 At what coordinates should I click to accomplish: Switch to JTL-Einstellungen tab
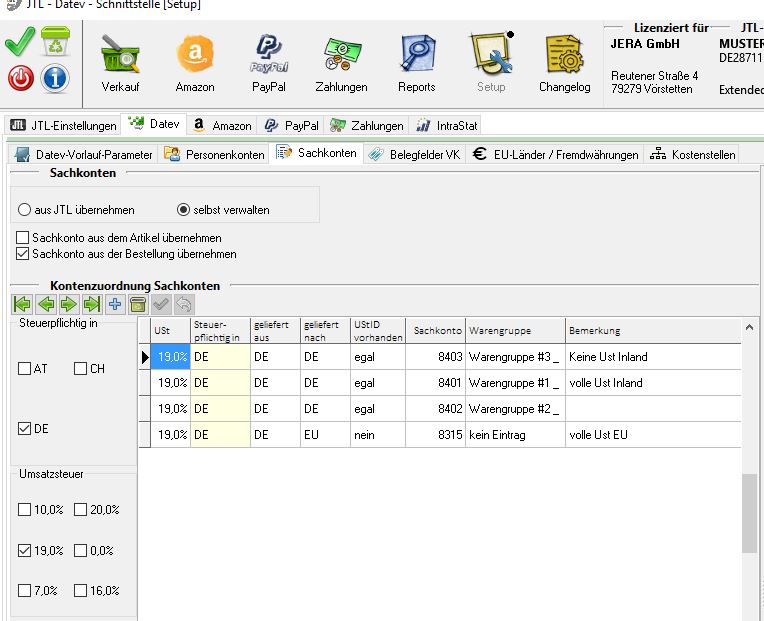[x=63, y=126]
